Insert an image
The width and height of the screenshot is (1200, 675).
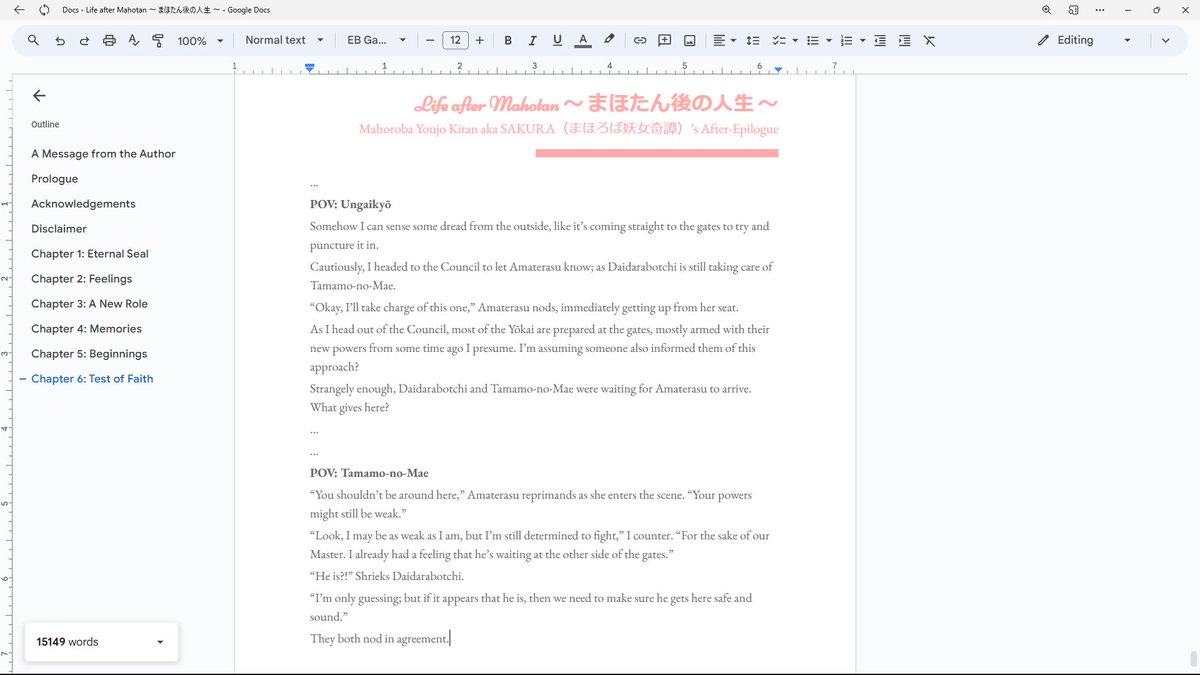click(x=689, y=40)
